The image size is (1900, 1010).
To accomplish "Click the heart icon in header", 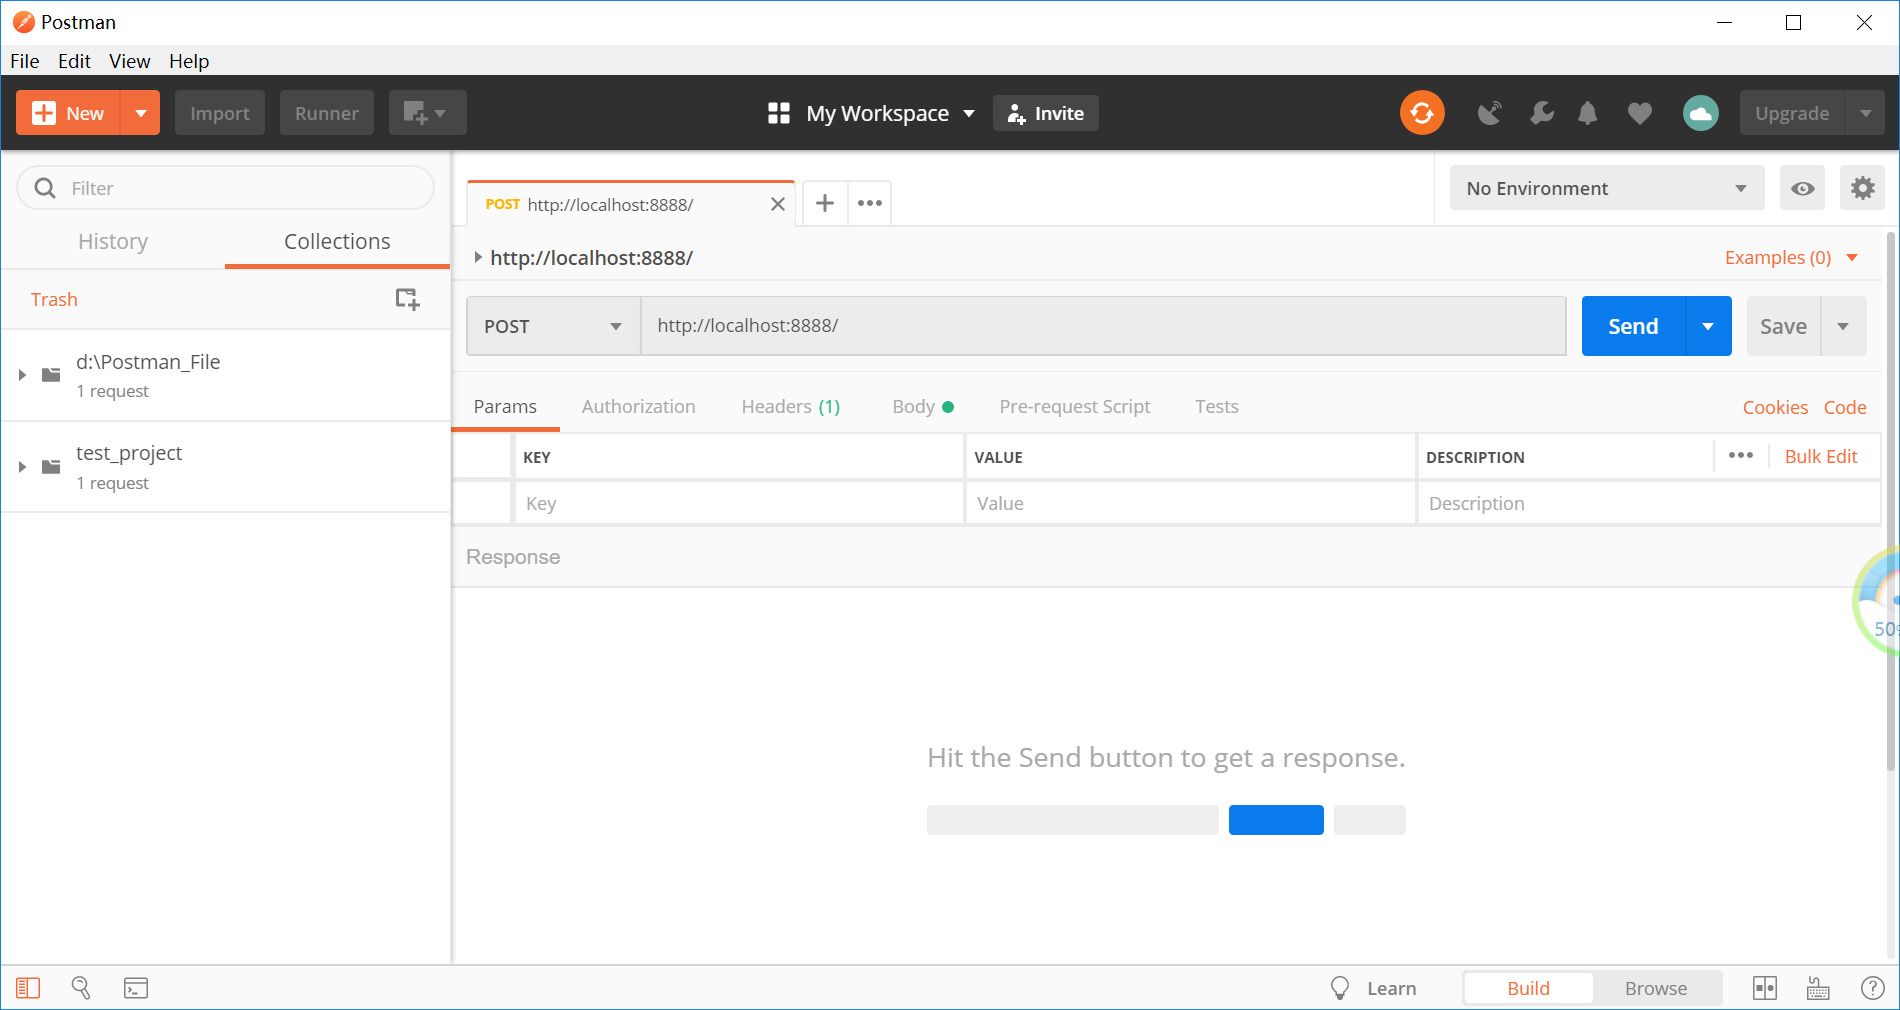I will pyautogui.click(x=1640, y=114).
